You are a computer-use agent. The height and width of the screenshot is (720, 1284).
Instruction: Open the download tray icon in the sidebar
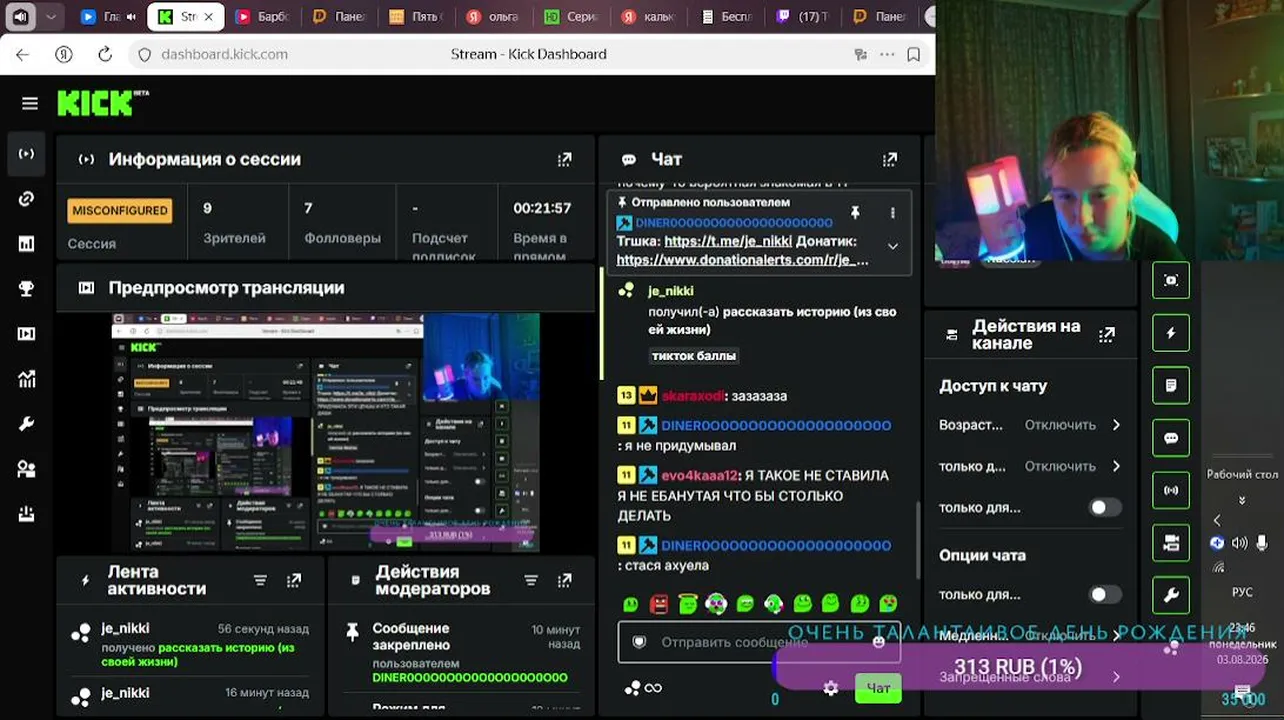pyautogui.click(x=27, y=514)
